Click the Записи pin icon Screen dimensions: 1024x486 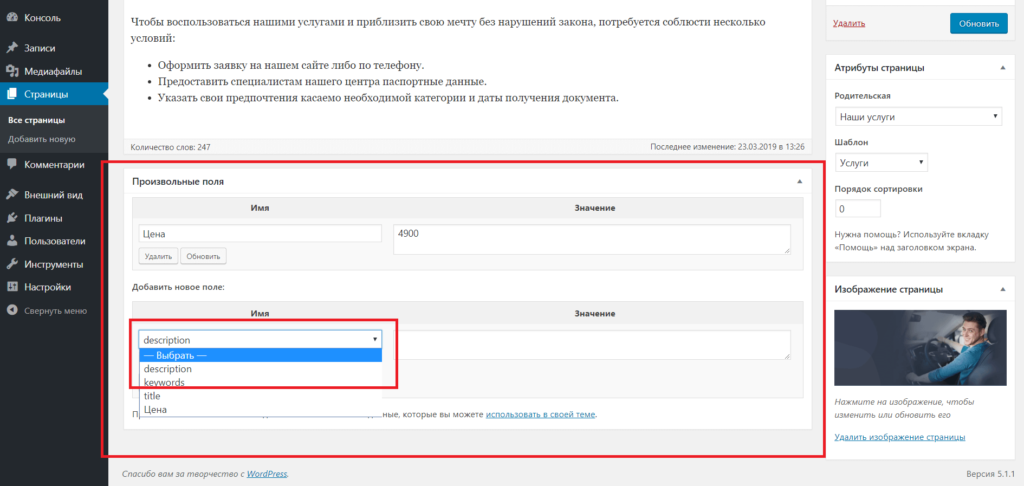point(12,48)
